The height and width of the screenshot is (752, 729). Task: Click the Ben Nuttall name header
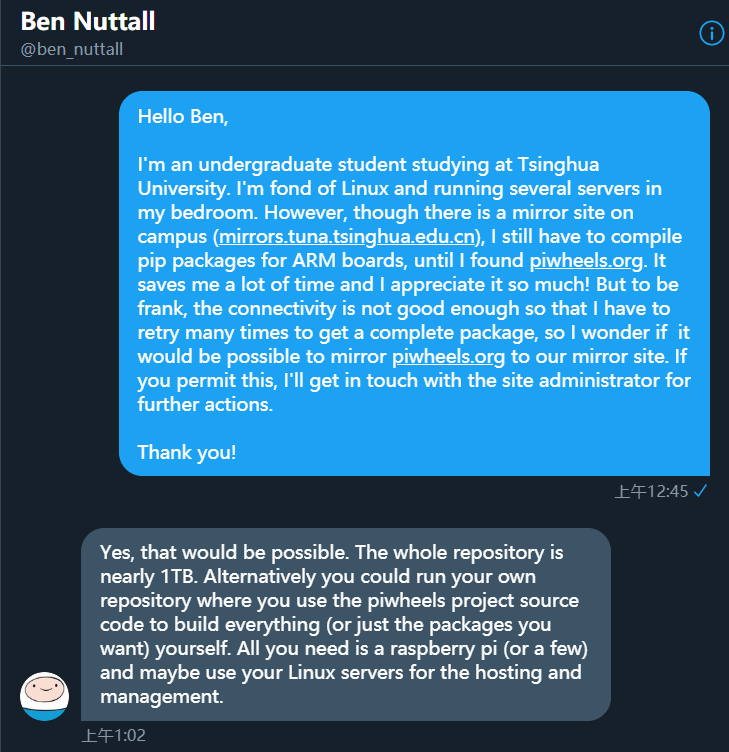[88, 21]
